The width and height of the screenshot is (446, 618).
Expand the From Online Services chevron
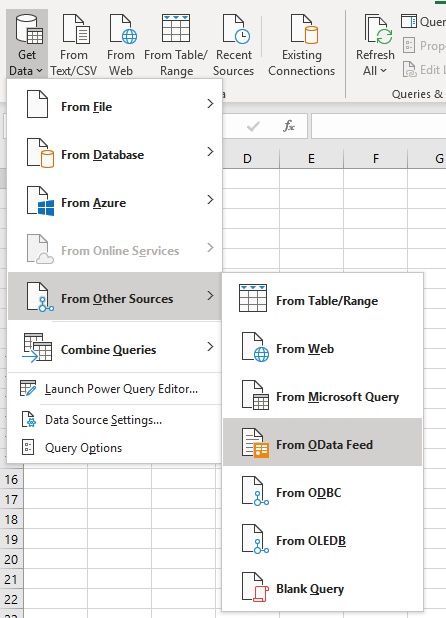click(x=210, y=248)
